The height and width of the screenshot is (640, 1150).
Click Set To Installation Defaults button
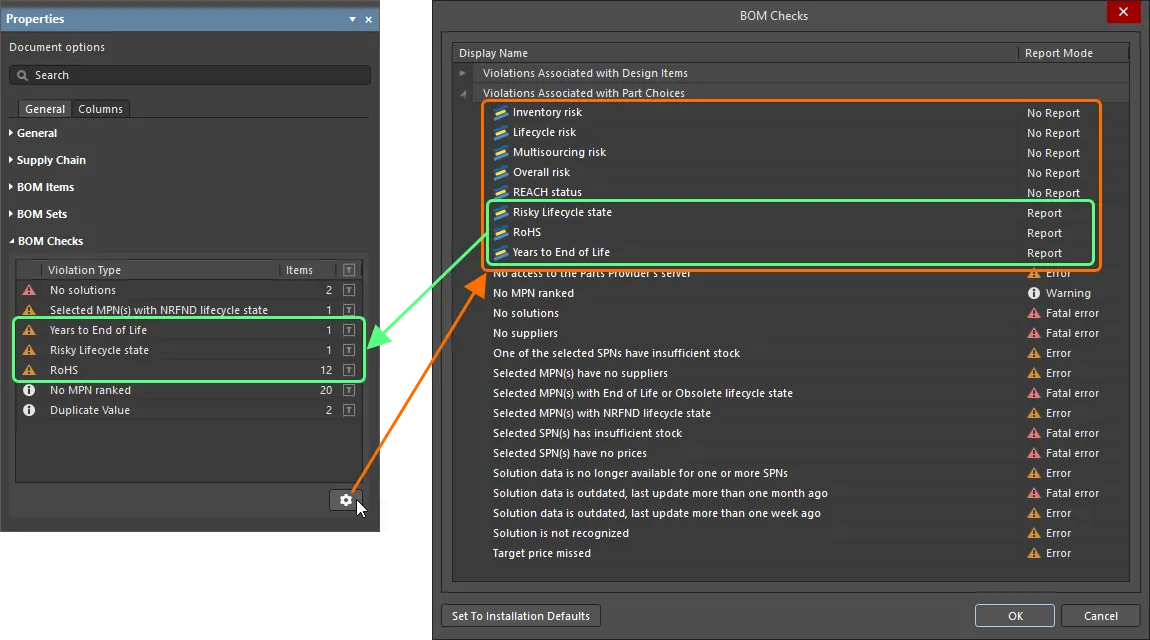coord(520,616)
